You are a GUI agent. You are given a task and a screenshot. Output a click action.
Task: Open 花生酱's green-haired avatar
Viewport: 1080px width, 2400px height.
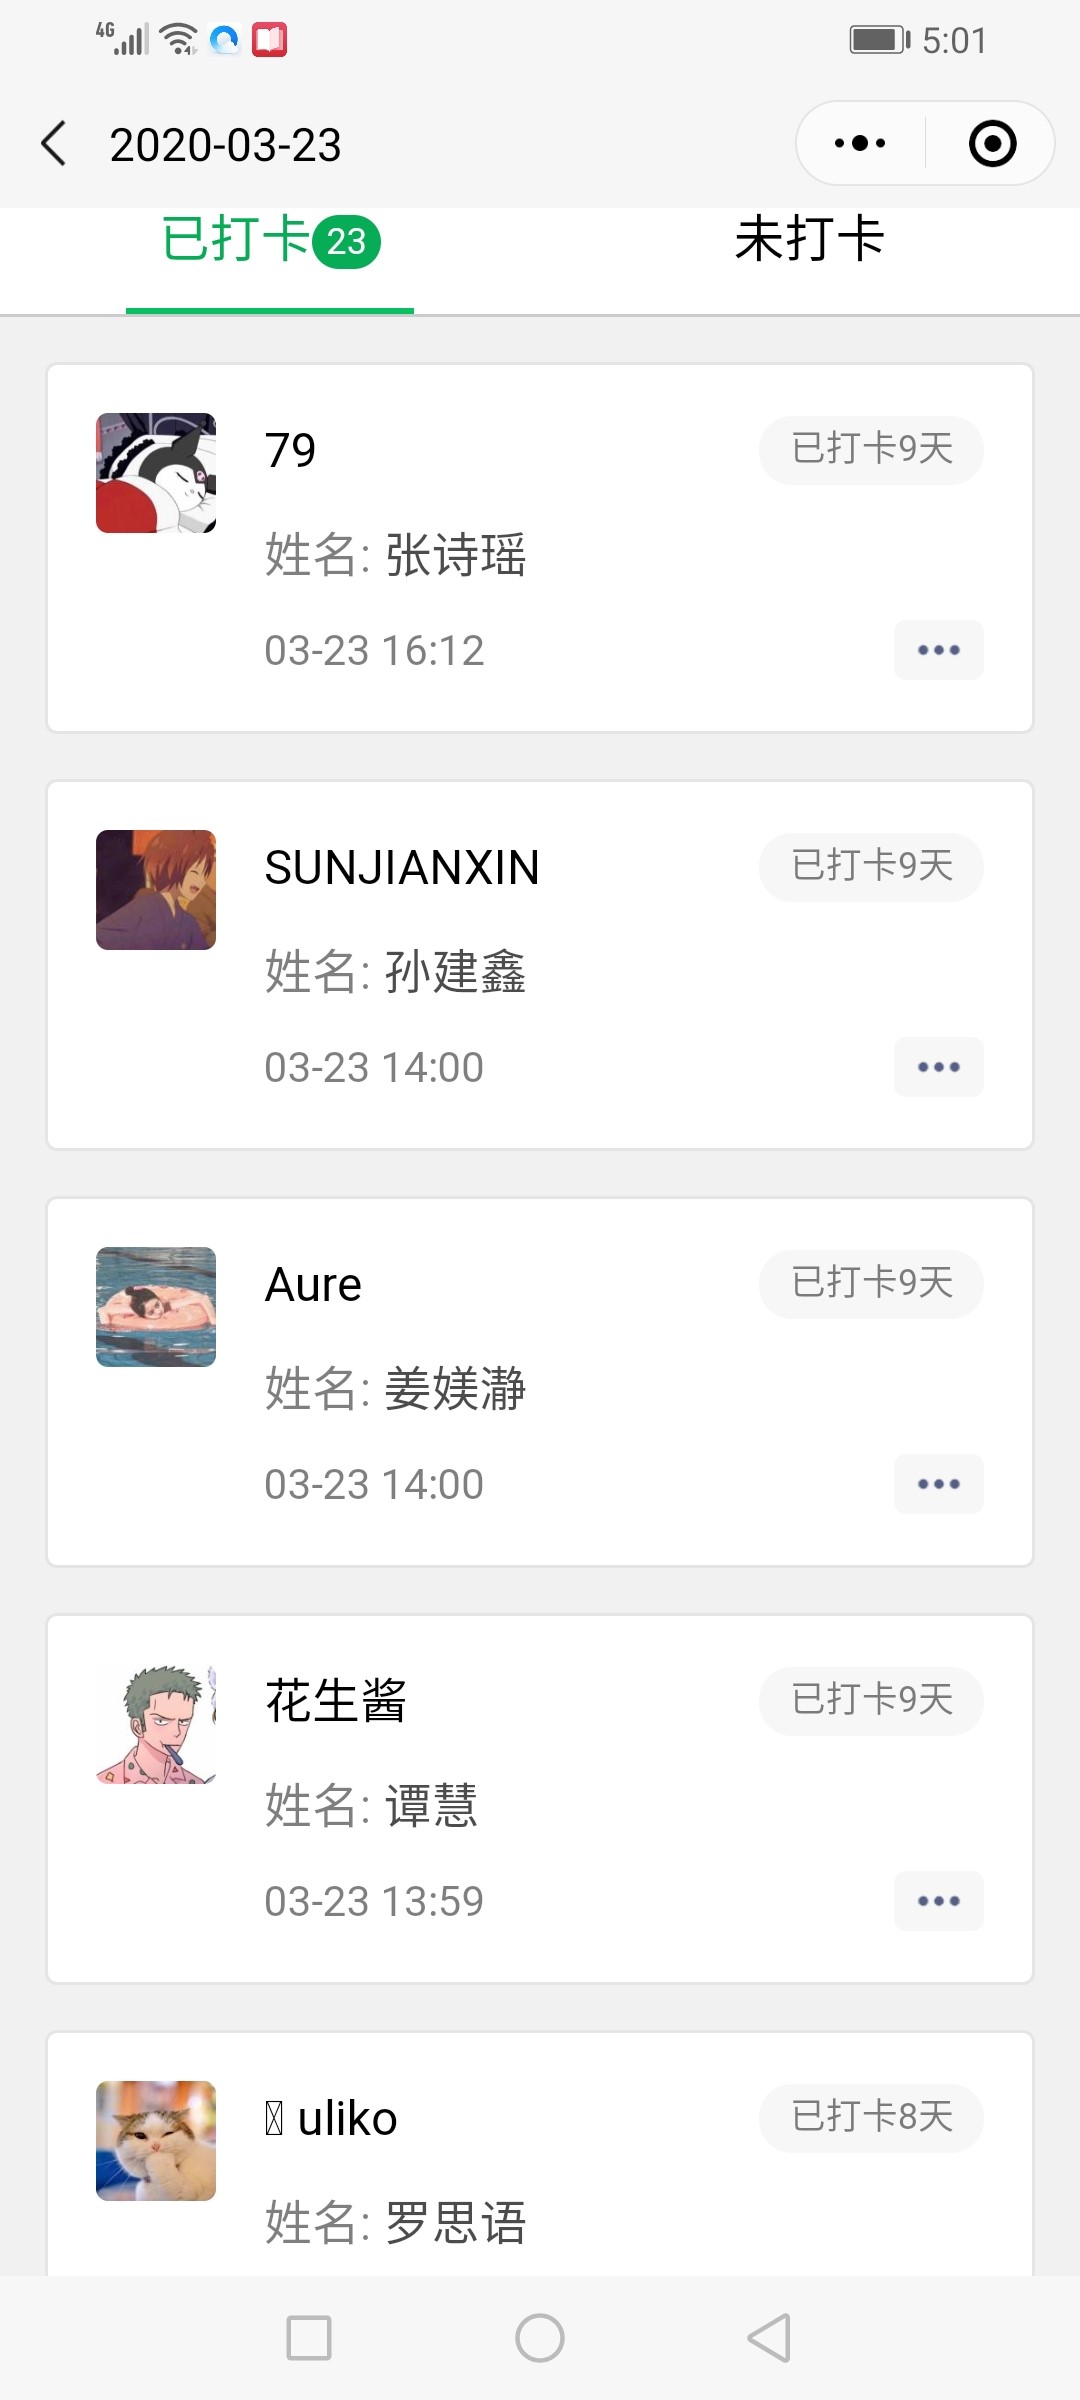156,1724
